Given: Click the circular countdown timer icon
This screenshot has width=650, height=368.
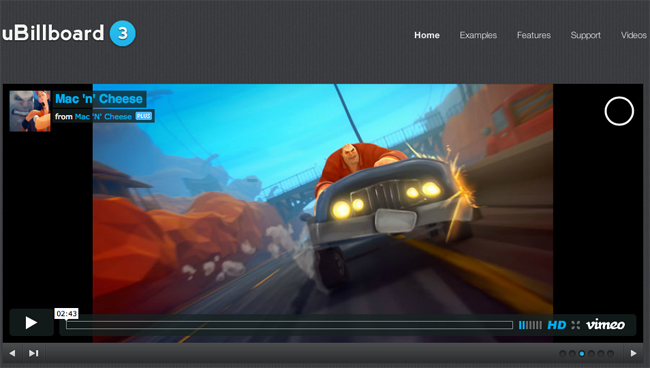Looking at the screenshot, I should coord(619,111).
